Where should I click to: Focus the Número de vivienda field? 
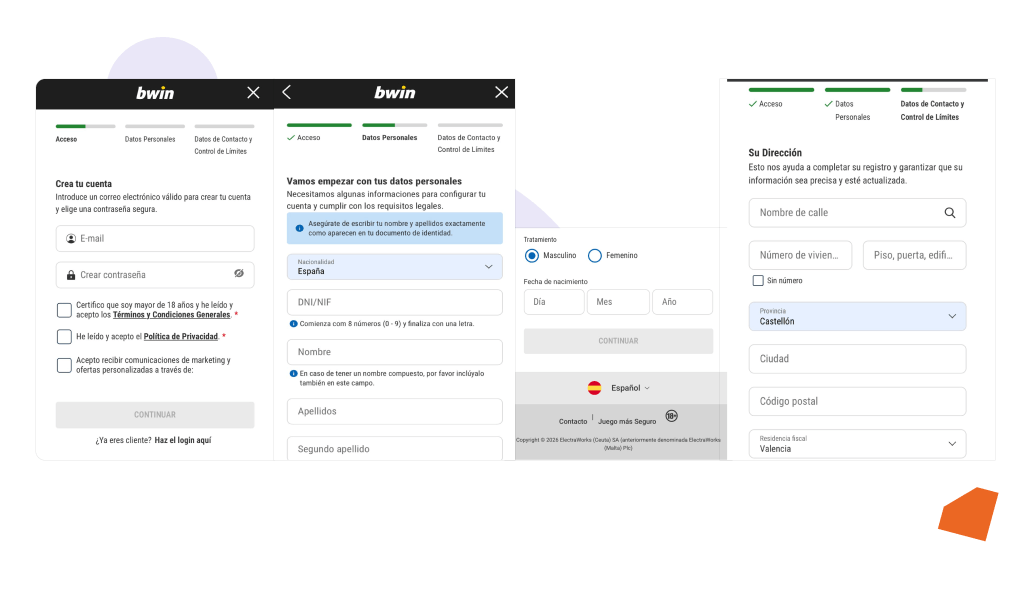[800, 255]
